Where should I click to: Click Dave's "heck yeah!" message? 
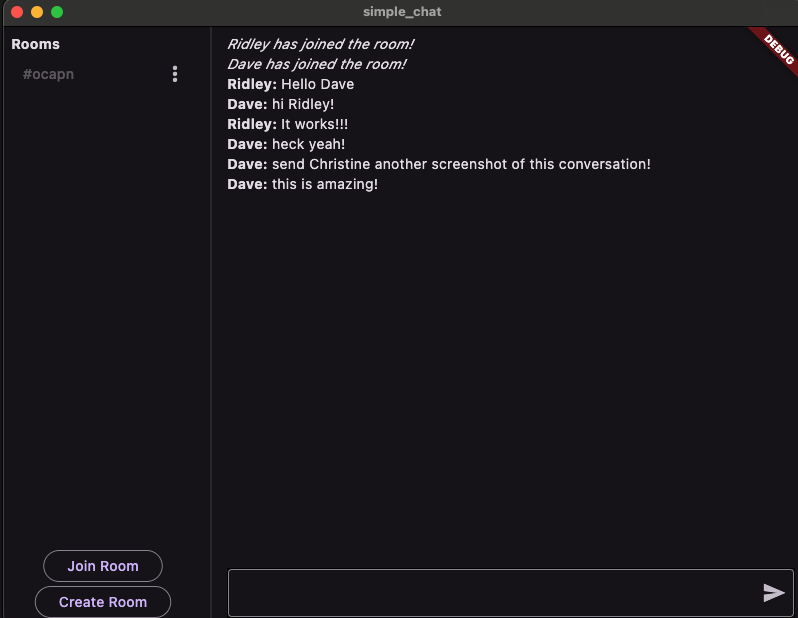(x=286, y=144)
